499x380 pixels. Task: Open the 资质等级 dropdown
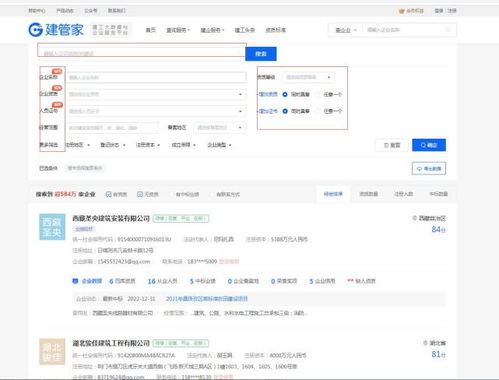pyautogui.click(x=309, y=77)
